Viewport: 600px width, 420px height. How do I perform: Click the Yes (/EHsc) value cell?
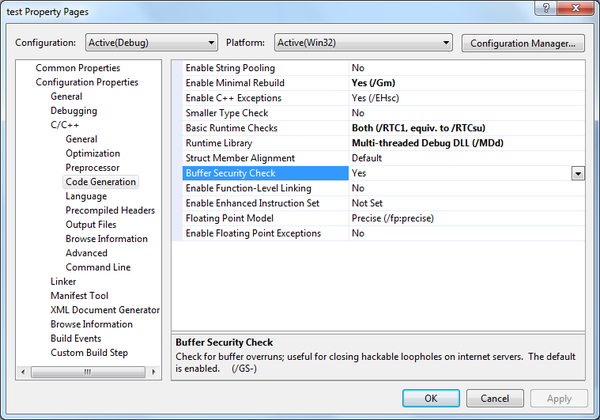pos(467,98)
